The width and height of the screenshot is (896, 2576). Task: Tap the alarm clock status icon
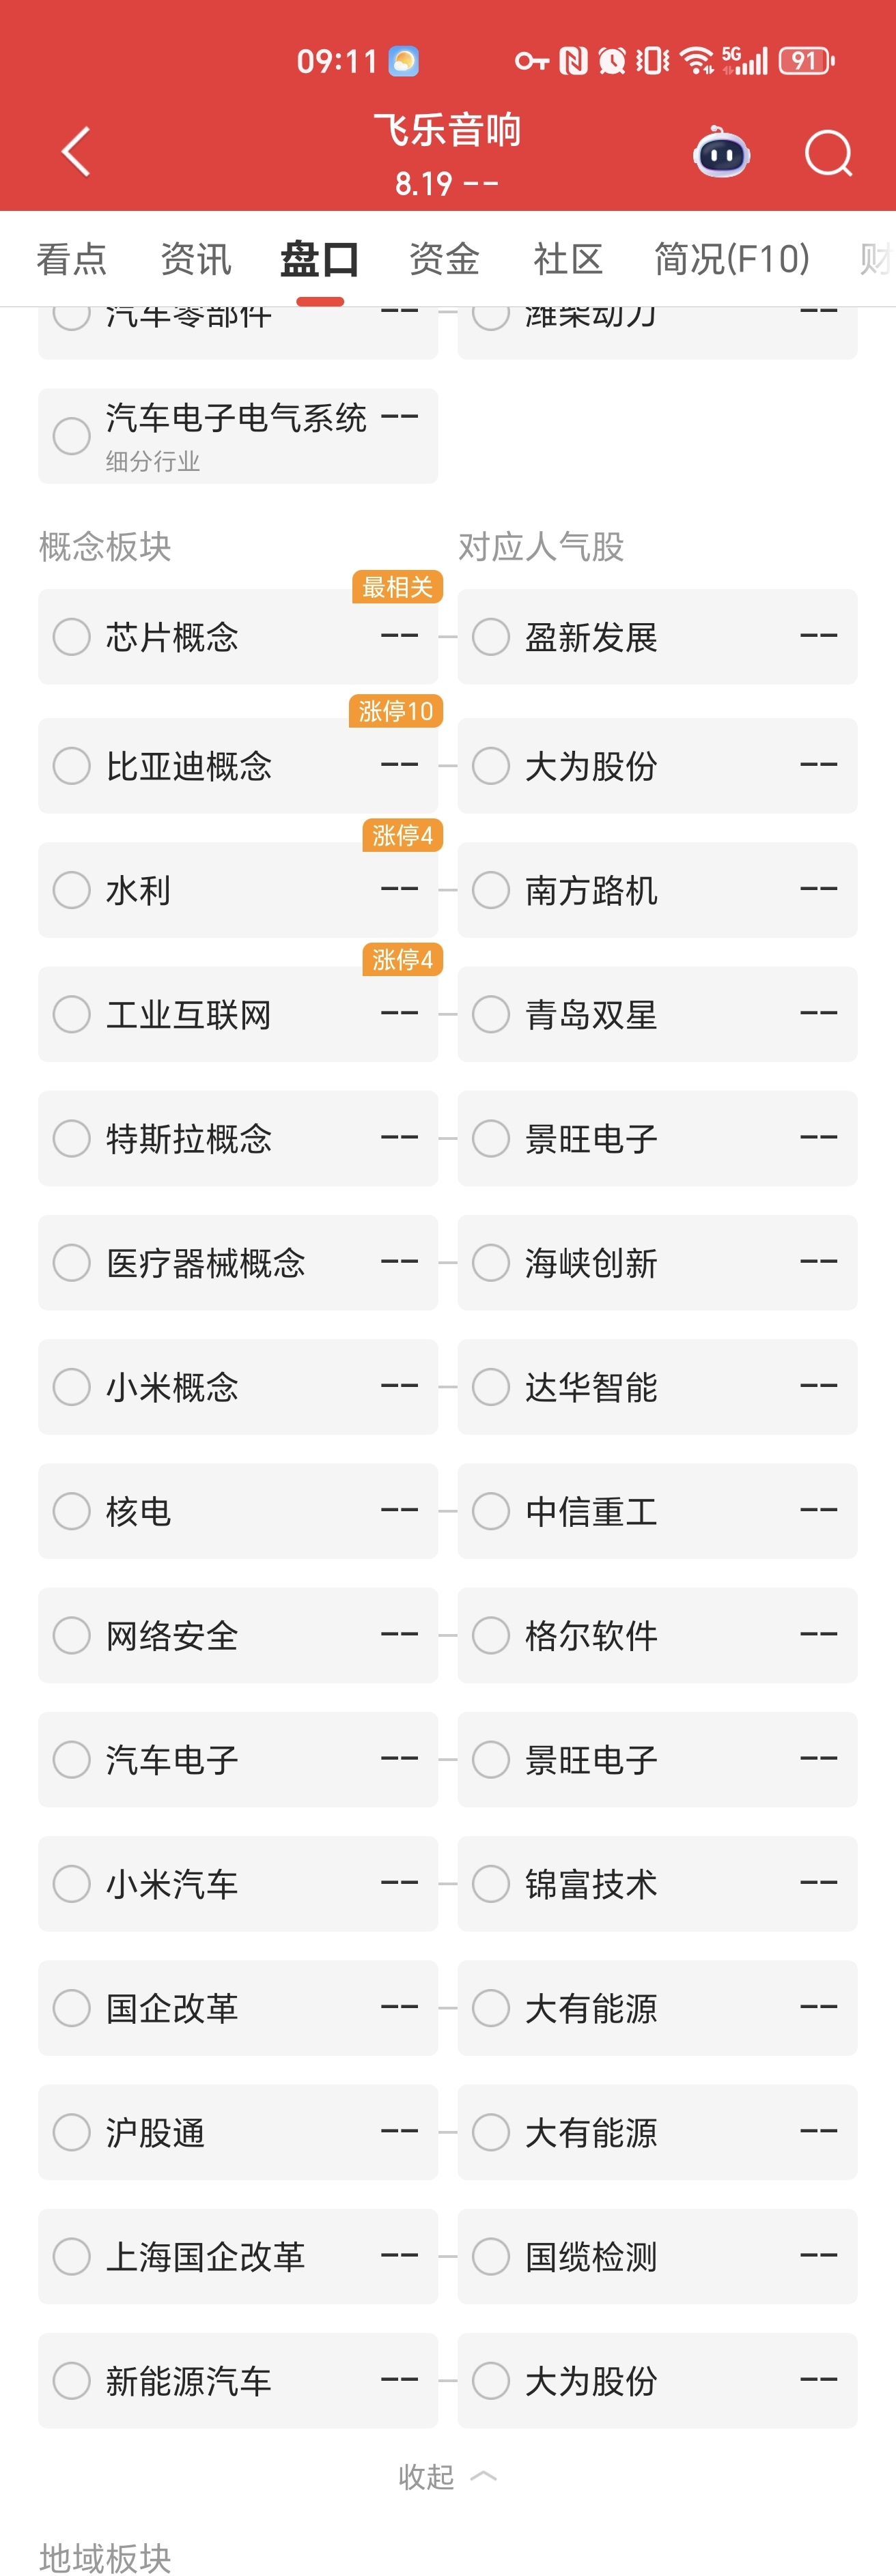(612, 61)
